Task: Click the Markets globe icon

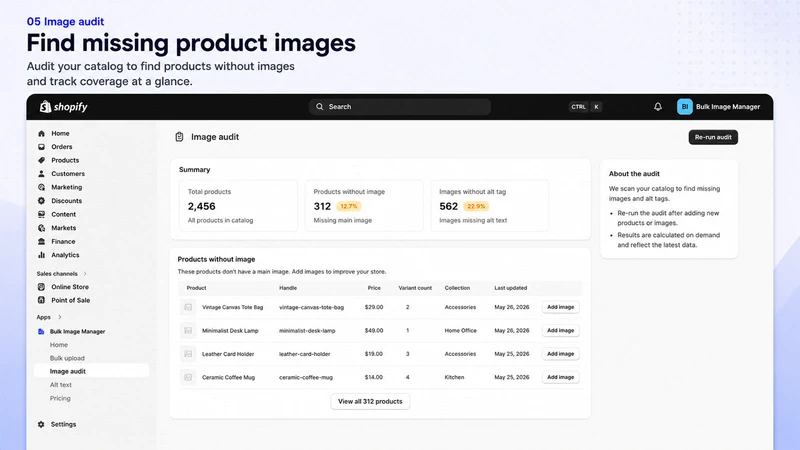Action: tap(41, 228)
